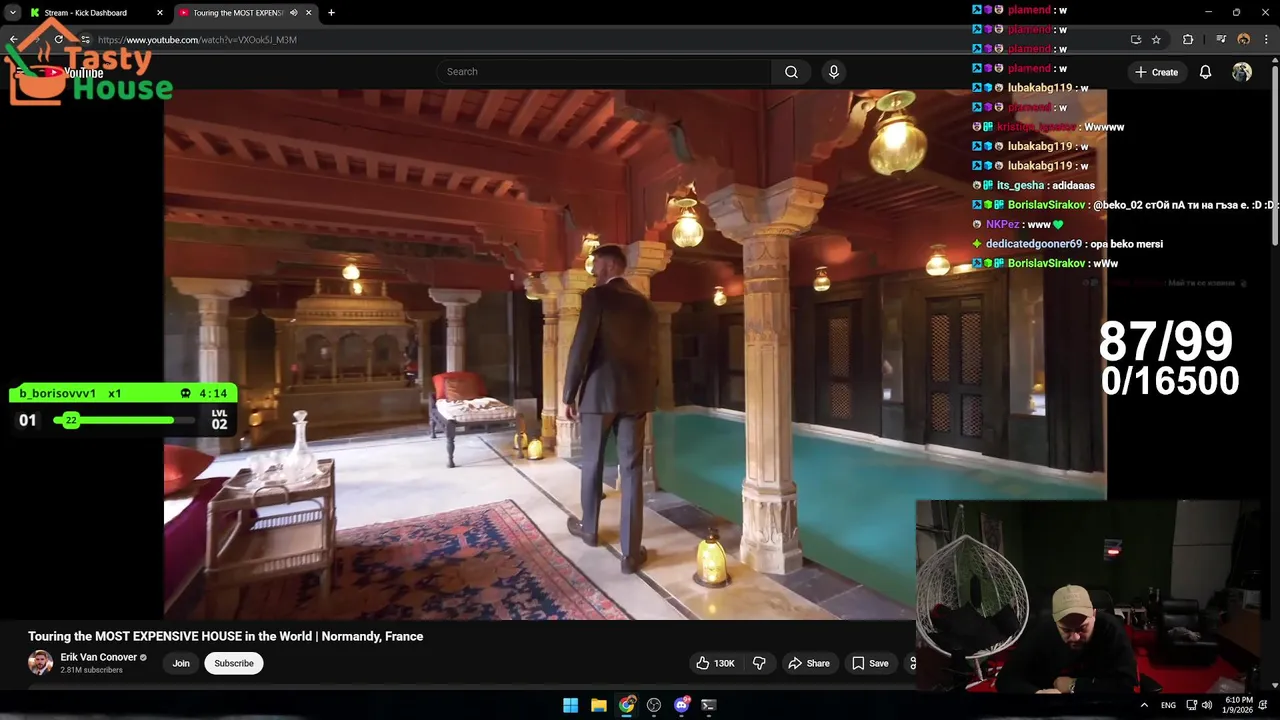The image size is (1280, 720).
Task: Click chat username dedicatedgooner69
Action: pyautogui.click(x=1034, y=244)
